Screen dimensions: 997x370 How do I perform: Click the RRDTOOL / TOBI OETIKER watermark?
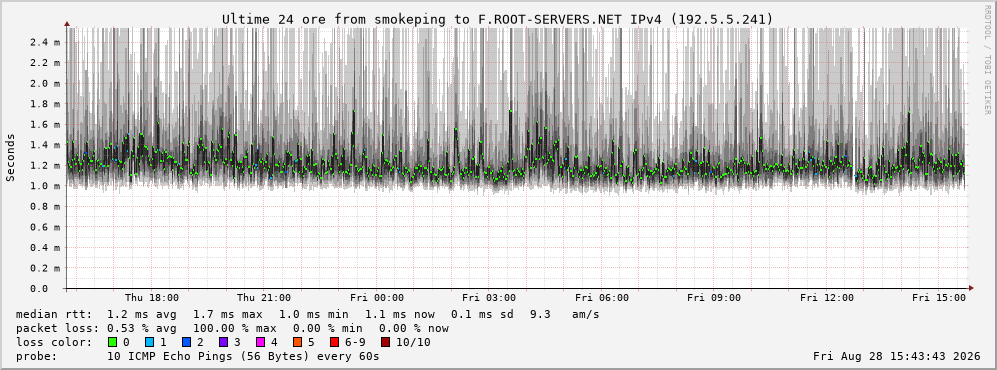click(x=987, y=60)
